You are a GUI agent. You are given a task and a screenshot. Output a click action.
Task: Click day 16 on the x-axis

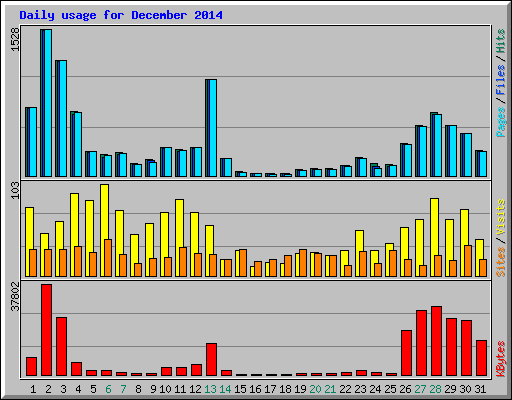click(255, 389)
